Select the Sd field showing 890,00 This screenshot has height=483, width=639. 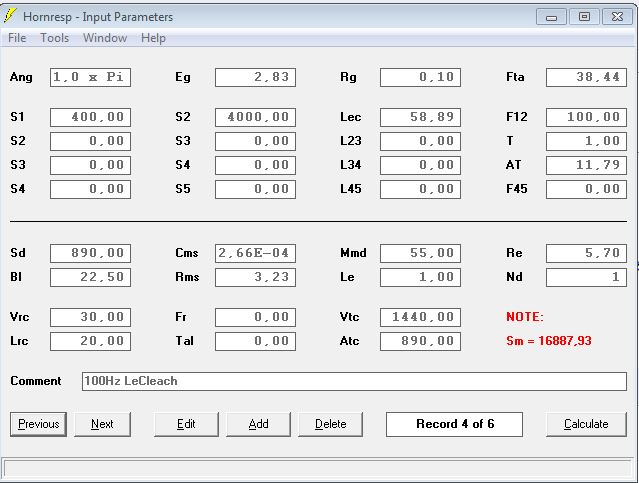(90, 254)
